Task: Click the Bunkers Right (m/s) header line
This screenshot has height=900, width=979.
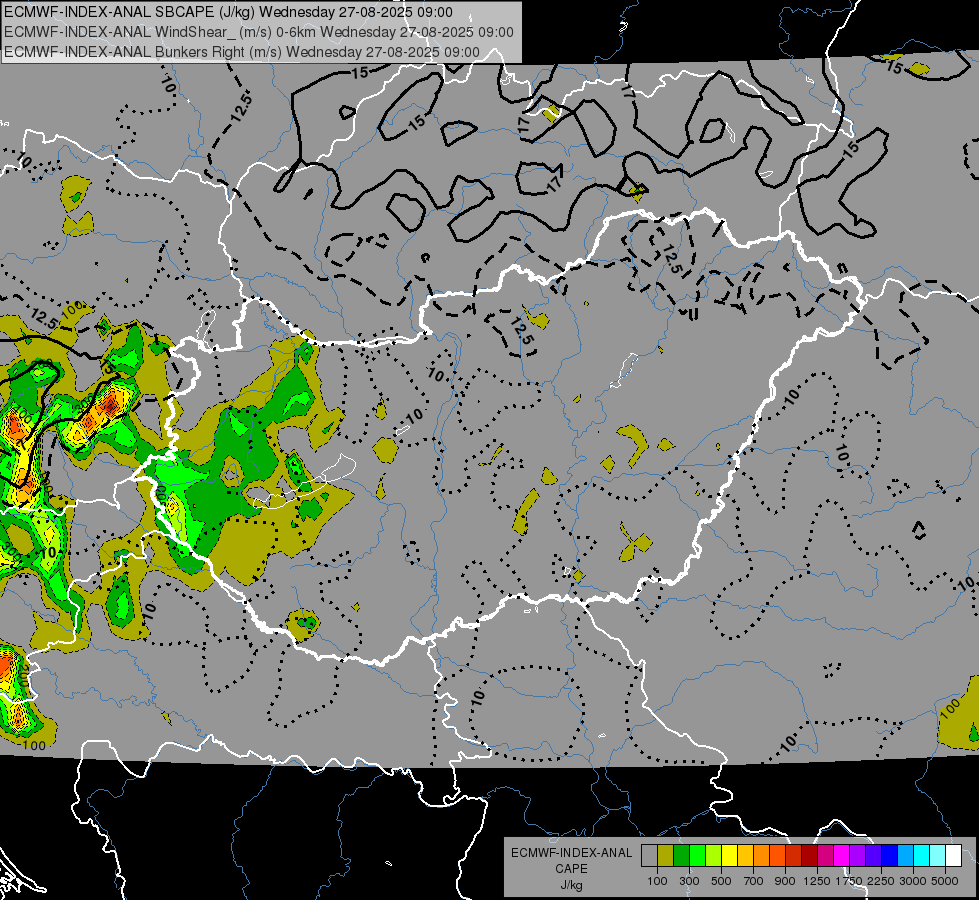Action: click(242, 52)
